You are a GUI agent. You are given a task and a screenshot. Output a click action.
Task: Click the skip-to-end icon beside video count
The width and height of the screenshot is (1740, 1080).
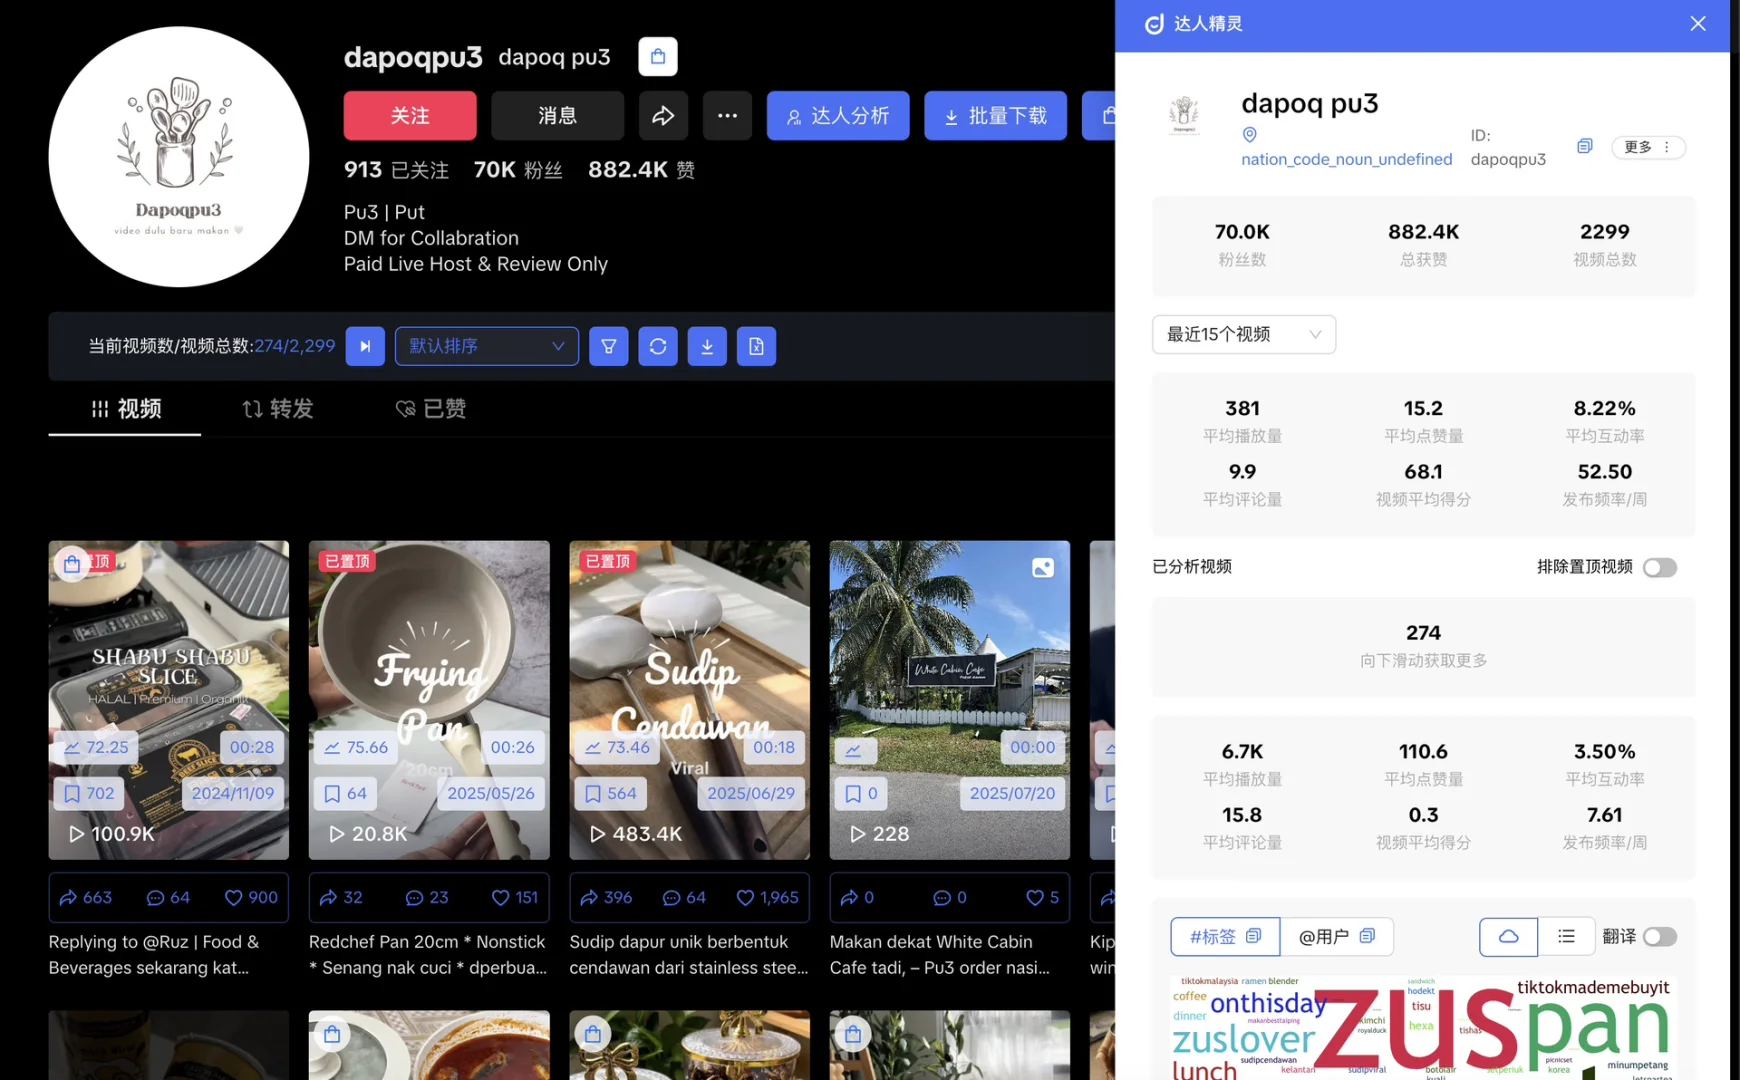pos(365,346)
